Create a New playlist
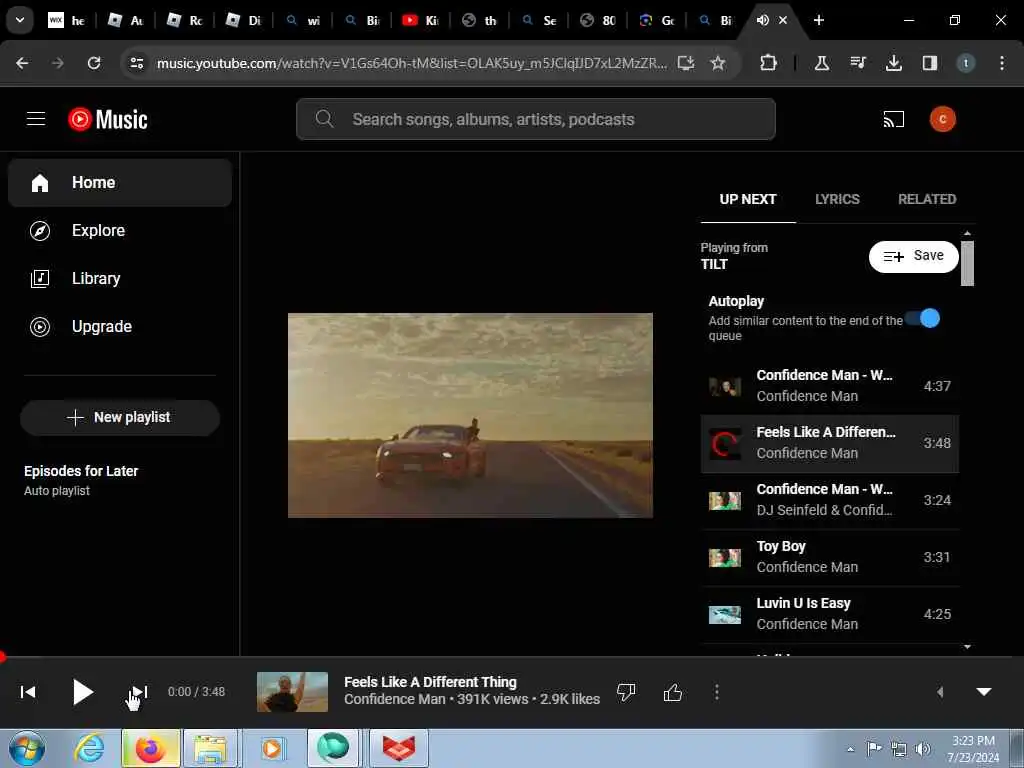Image resolution: width=1024 pixels, height=768 pixels. 120,417
